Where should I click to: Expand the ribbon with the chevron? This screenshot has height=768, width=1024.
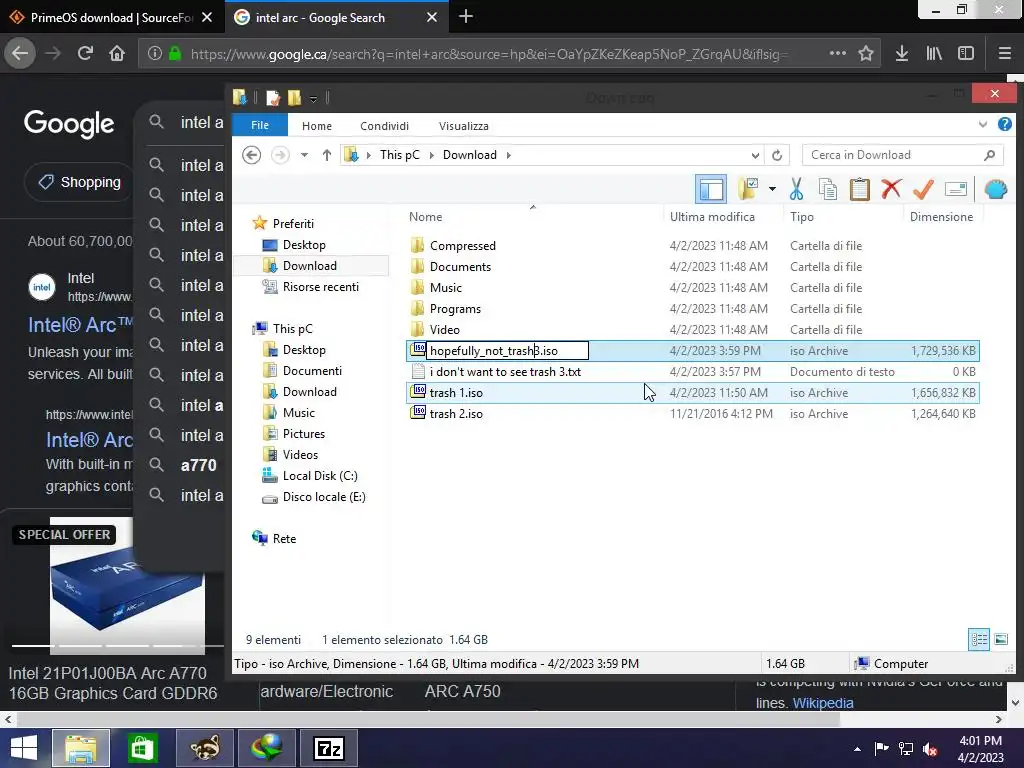click(x=983, y=124)
